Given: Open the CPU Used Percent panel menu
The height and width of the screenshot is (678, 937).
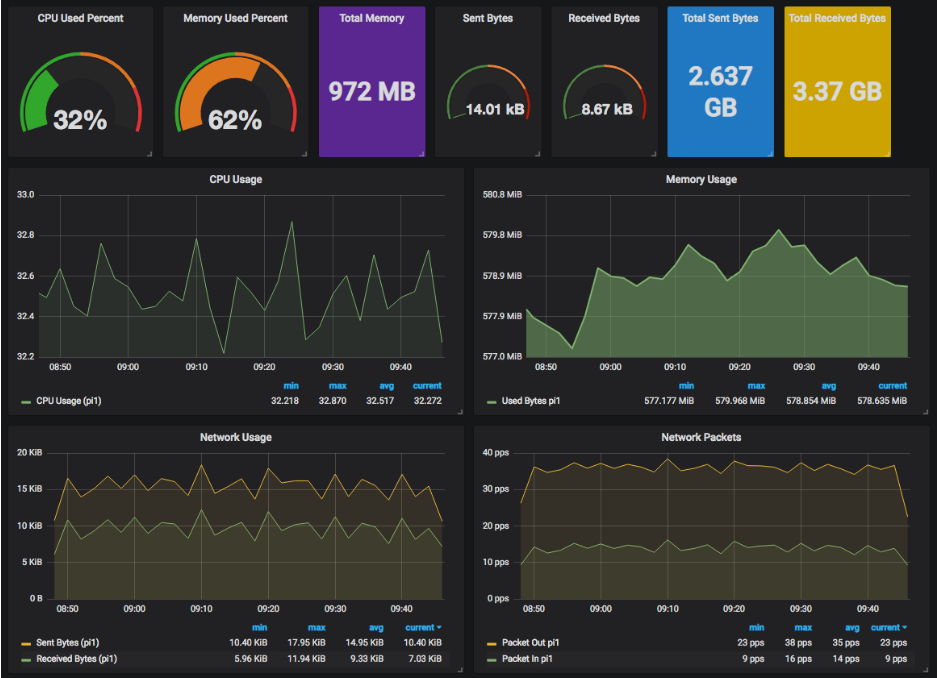Looking at the screenshot, I should coord(81,18).
